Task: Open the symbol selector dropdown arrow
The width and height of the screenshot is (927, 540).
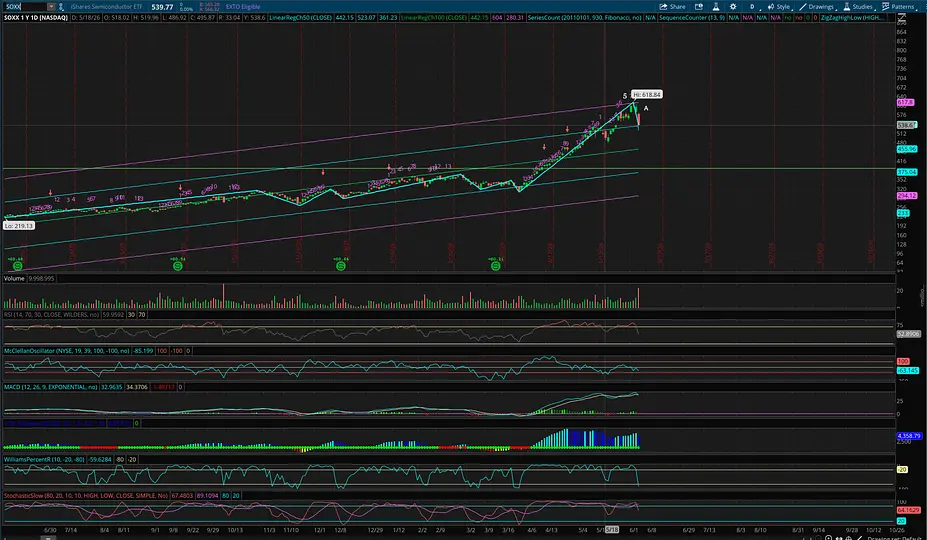Action: pyautogui.click(x=51, y=7)
